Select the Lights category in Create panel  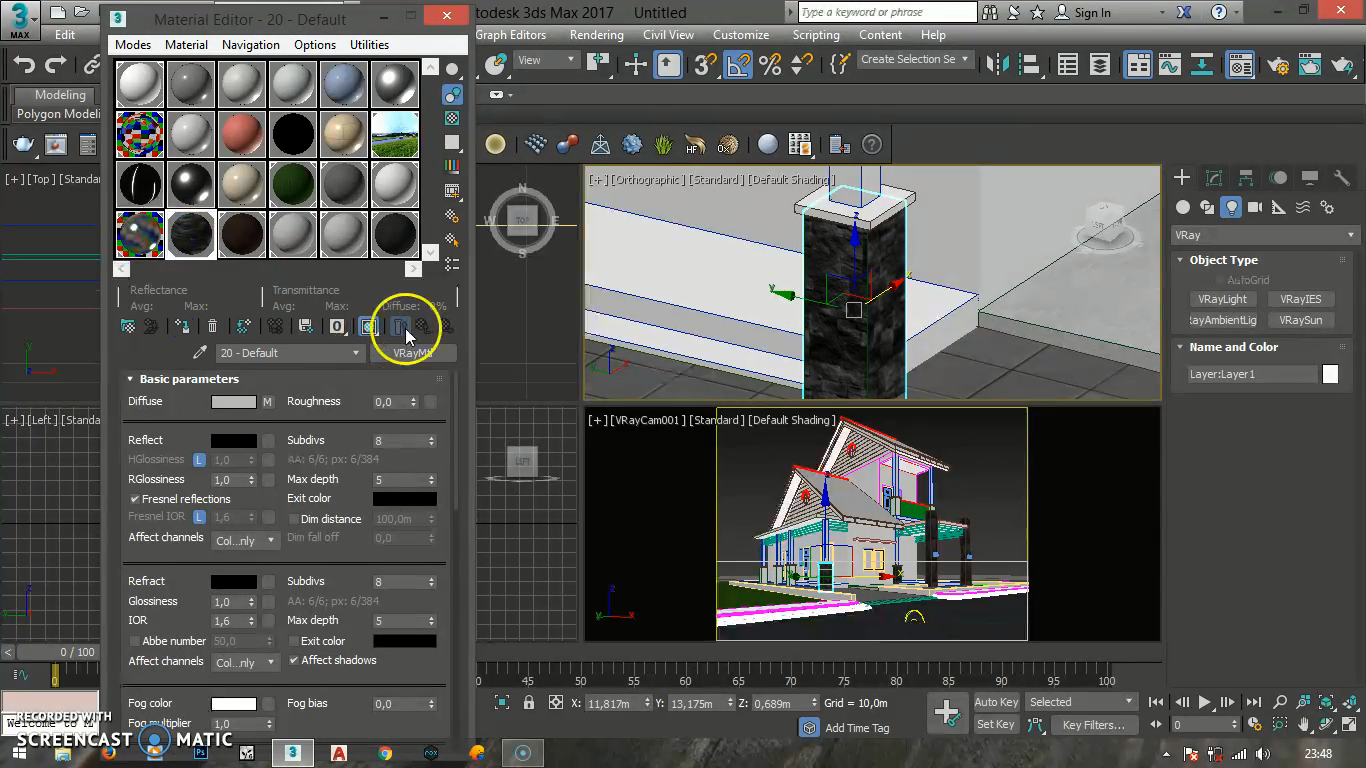coord(1231,207)
